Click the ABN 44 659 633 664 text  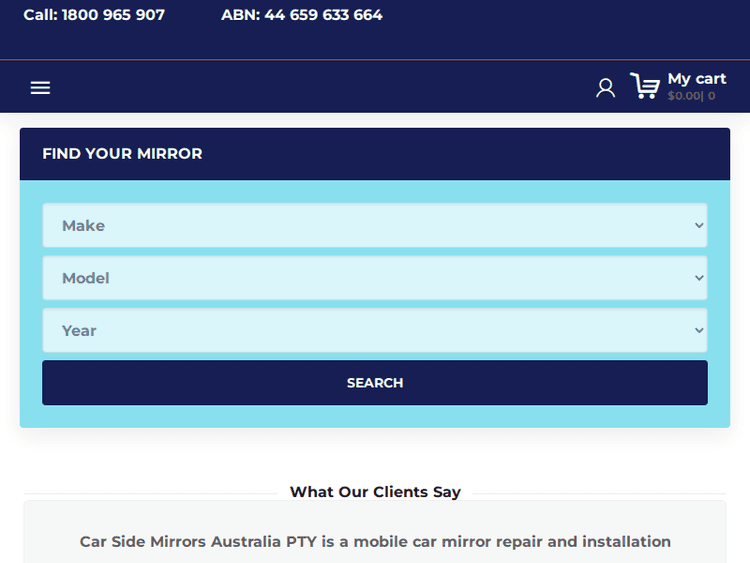pyautogui.click(x=323, y=15)
